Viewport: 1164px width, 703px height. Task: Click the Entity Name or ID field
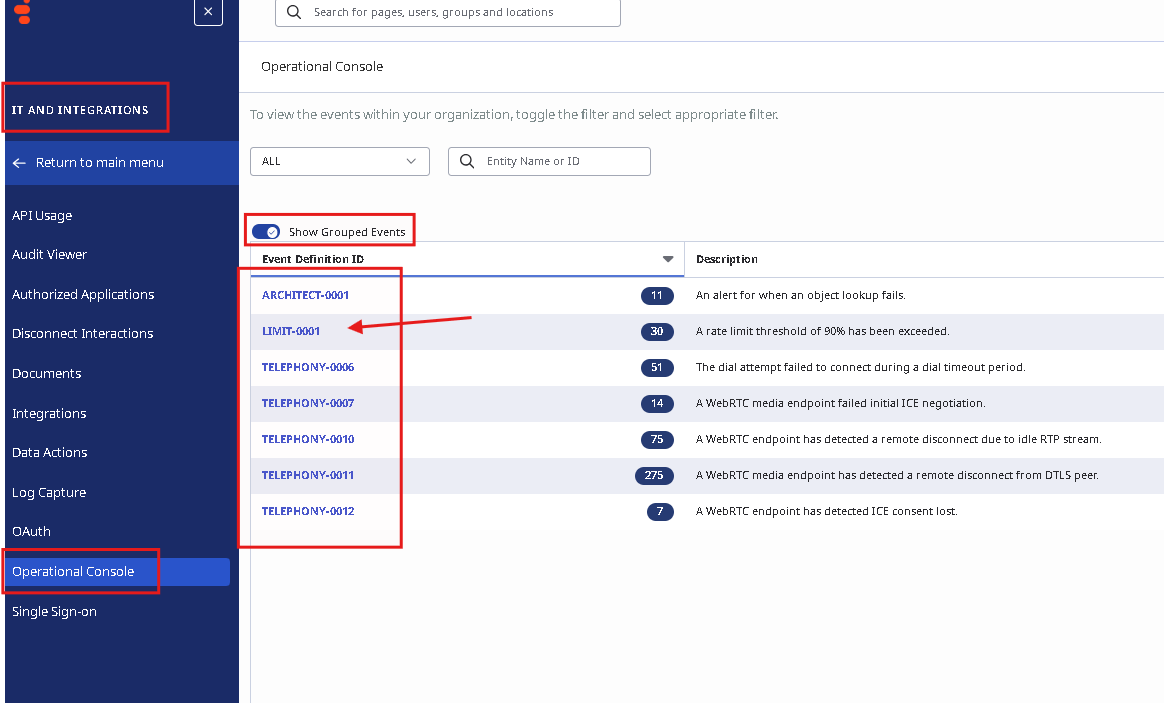click(562, 161)
